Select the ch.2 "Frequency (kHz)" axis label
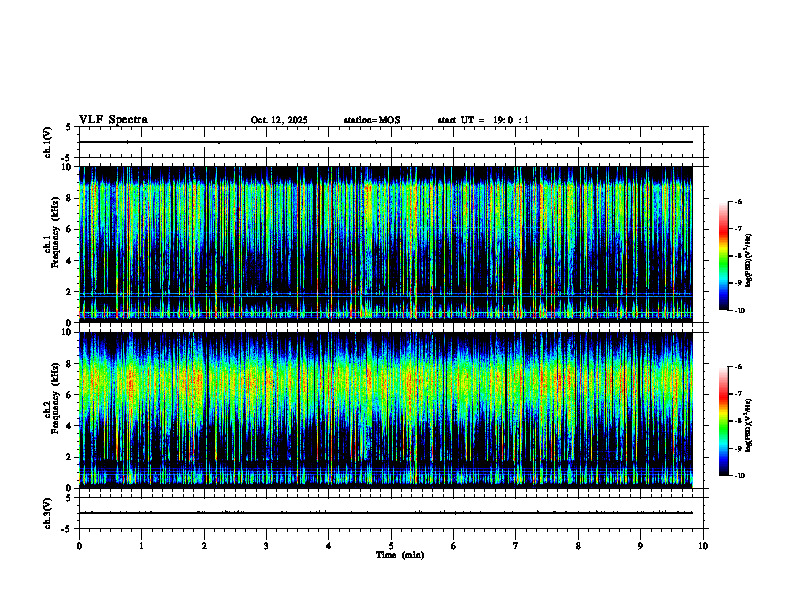This screenshot has width=792, height=612. [55, 398]
